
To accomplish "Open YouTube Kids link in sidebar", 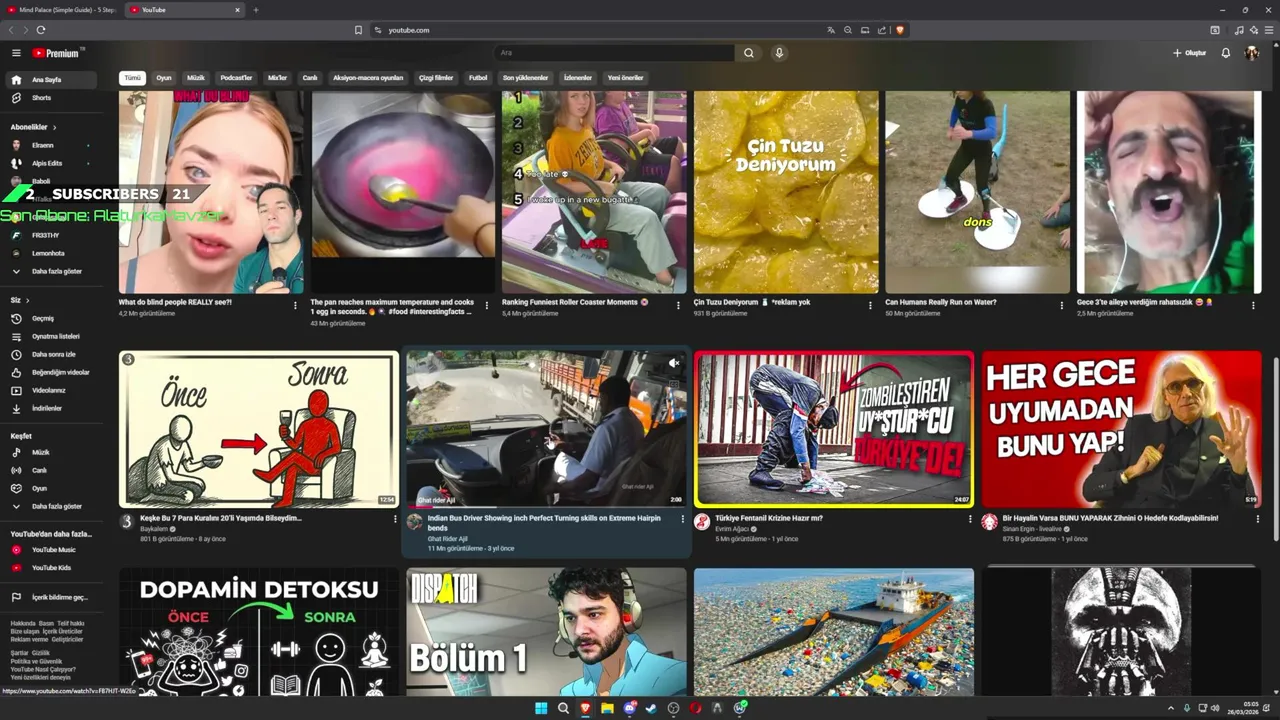I will (52, 568).
